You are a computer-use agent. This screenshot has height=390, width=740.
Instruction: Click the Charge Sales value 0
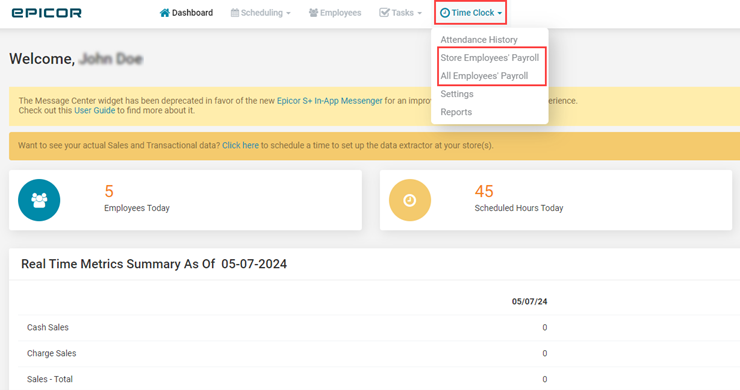point(545,353)
